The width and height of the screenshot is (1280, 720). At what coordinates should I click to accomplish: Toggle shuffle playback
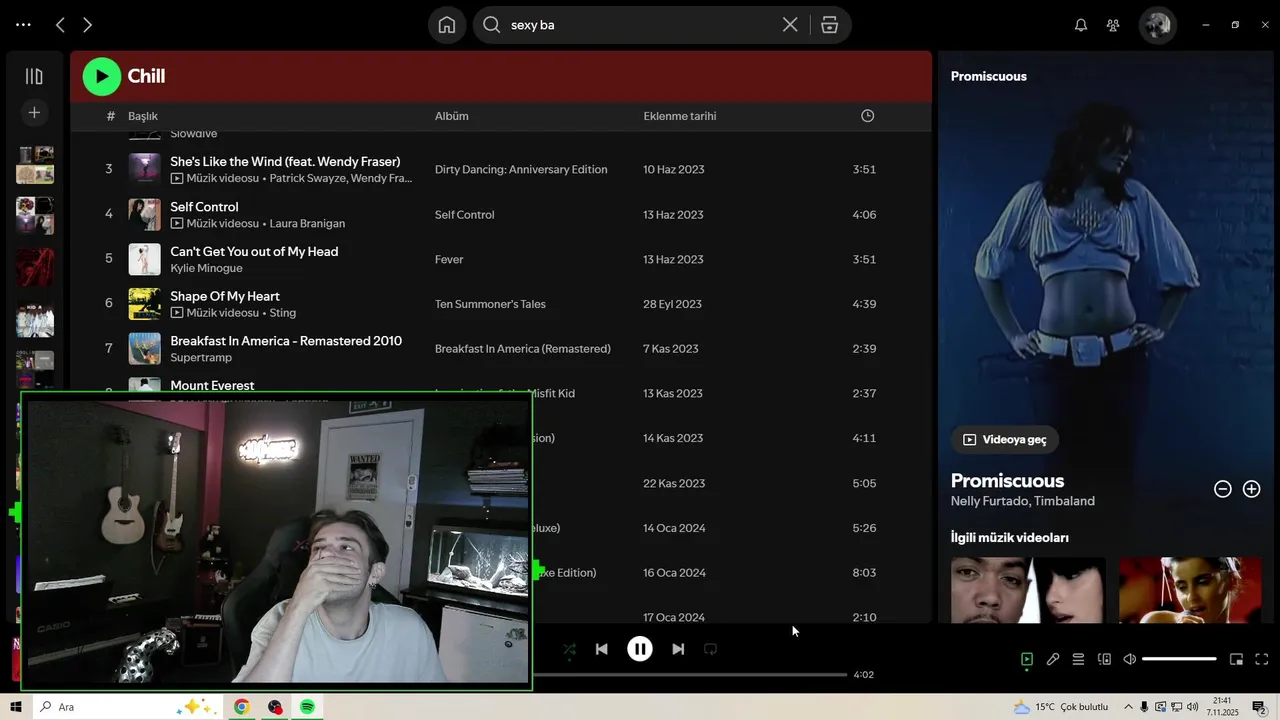pyautogui.click(x=569, y=649)
